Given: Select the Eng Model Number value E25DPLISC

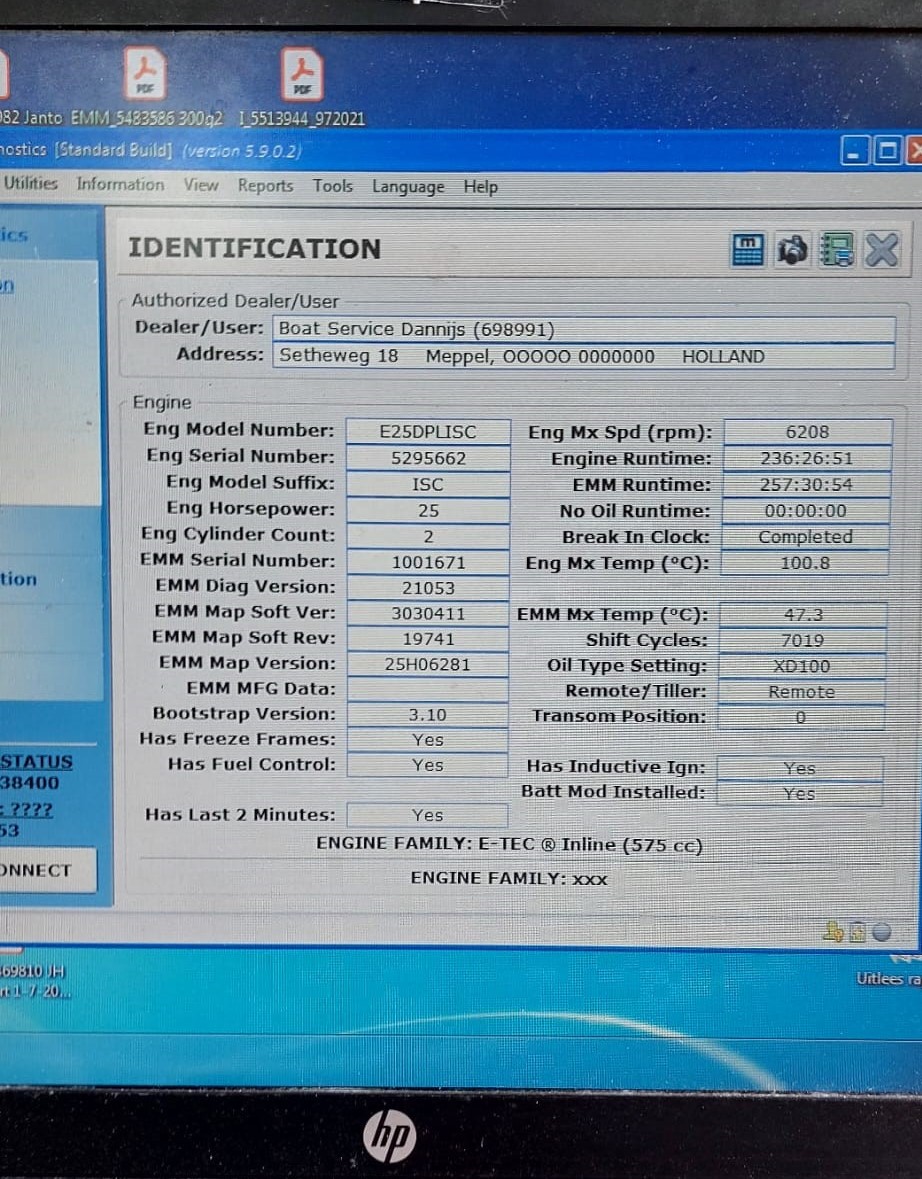Looking at the screenshot, I should pos(428,432).
